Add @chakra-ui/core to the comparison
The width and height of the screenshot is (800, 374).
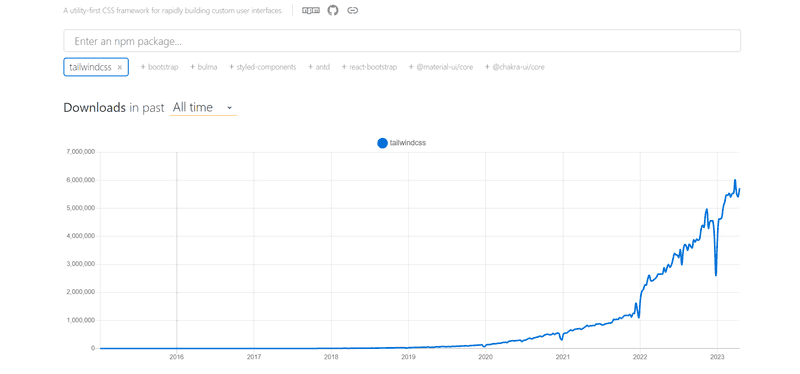tap(514, 67)
